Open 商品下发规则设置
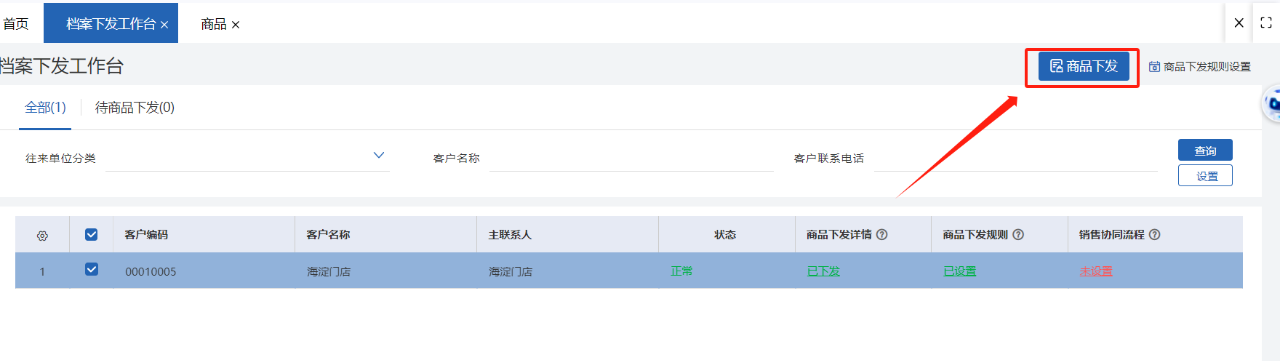This screenshot has width=1280, height=361. (x=1199, y=67)
